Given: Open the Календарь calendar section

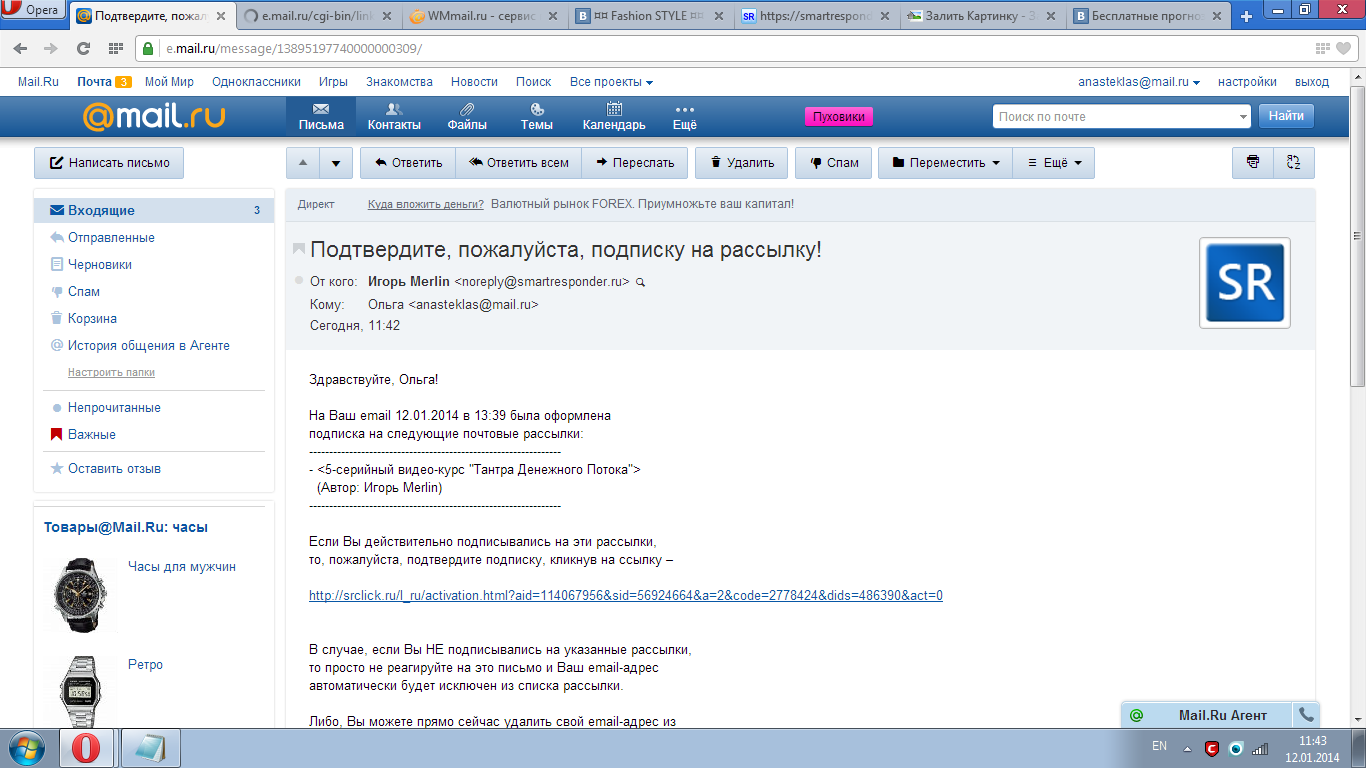Looking at the screenshot, I should 614,117.
